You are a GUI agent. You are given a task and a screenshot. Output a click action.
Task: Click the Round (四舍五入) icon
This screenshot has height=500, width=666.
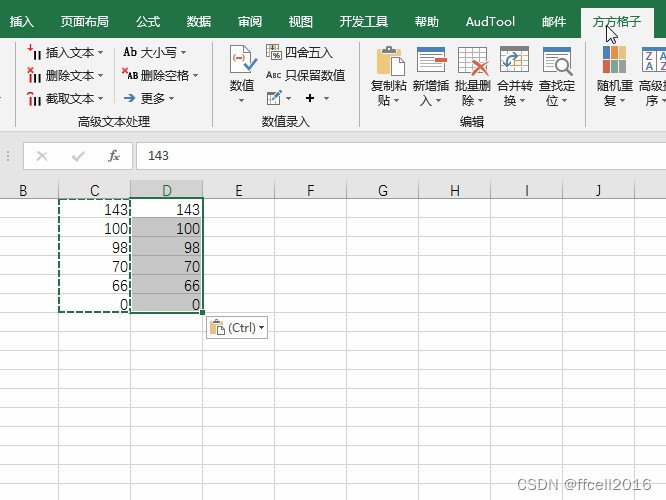[x=274, y=52]
